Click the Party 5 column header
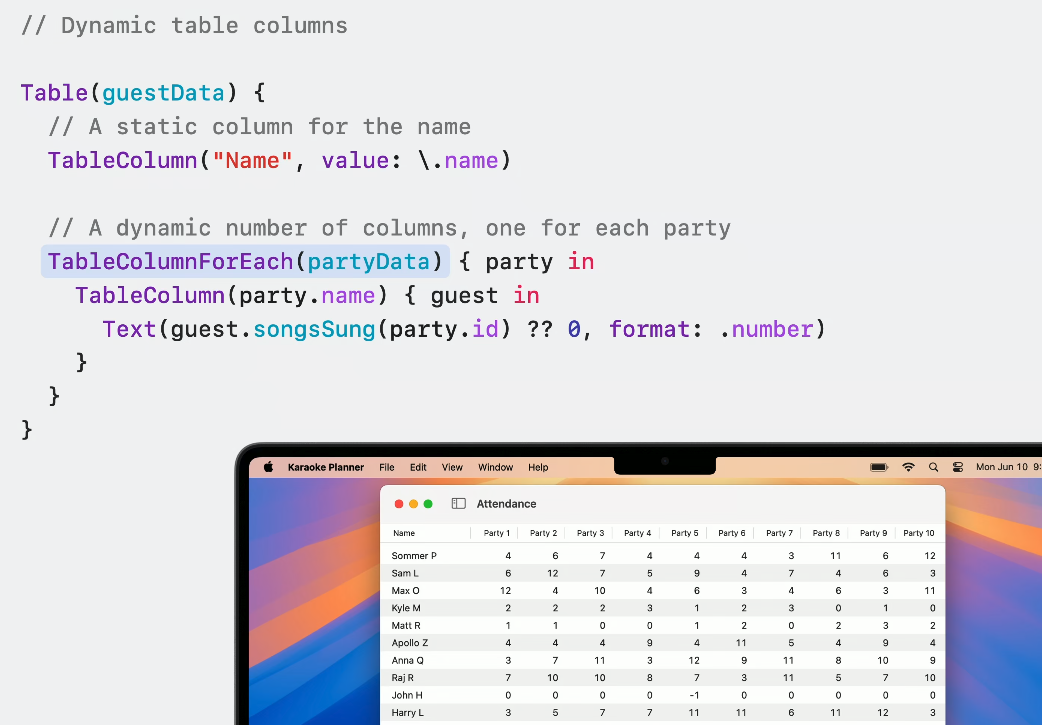Viewport: 1042px width, 725px height. tap(683, 533)
